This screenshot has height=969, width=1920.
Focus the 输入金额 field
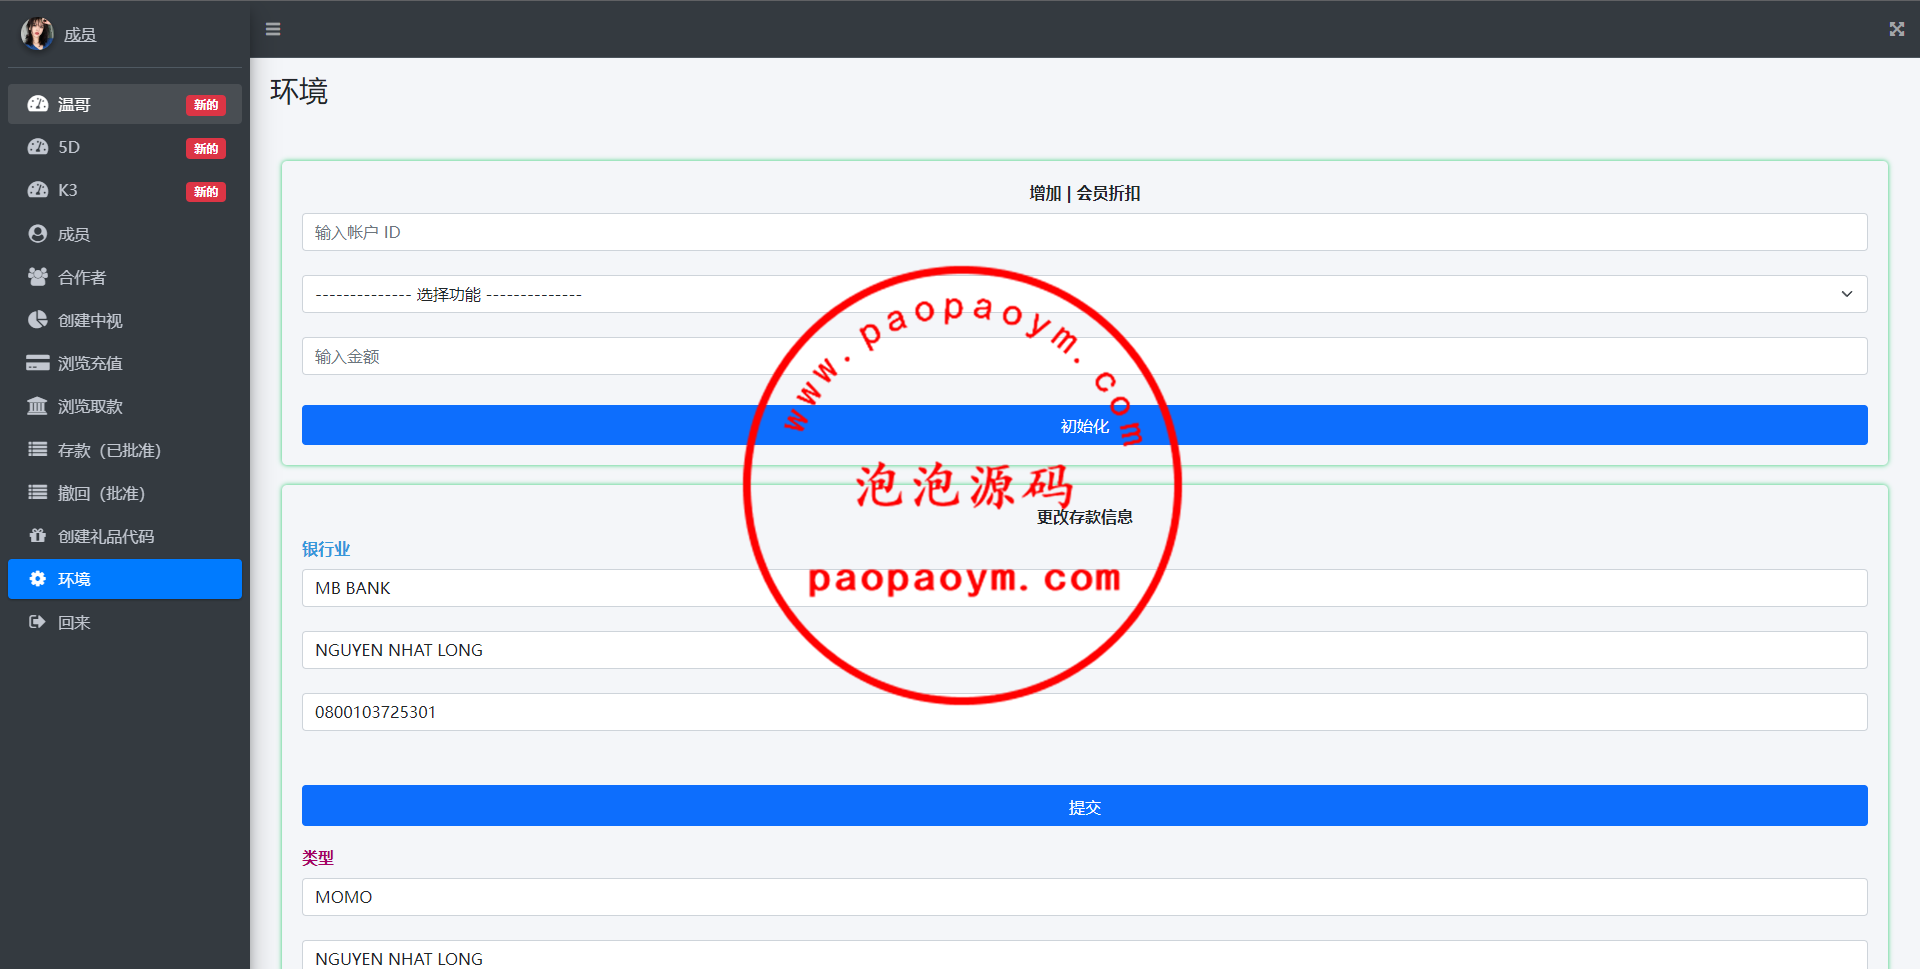pos(1084,356)
